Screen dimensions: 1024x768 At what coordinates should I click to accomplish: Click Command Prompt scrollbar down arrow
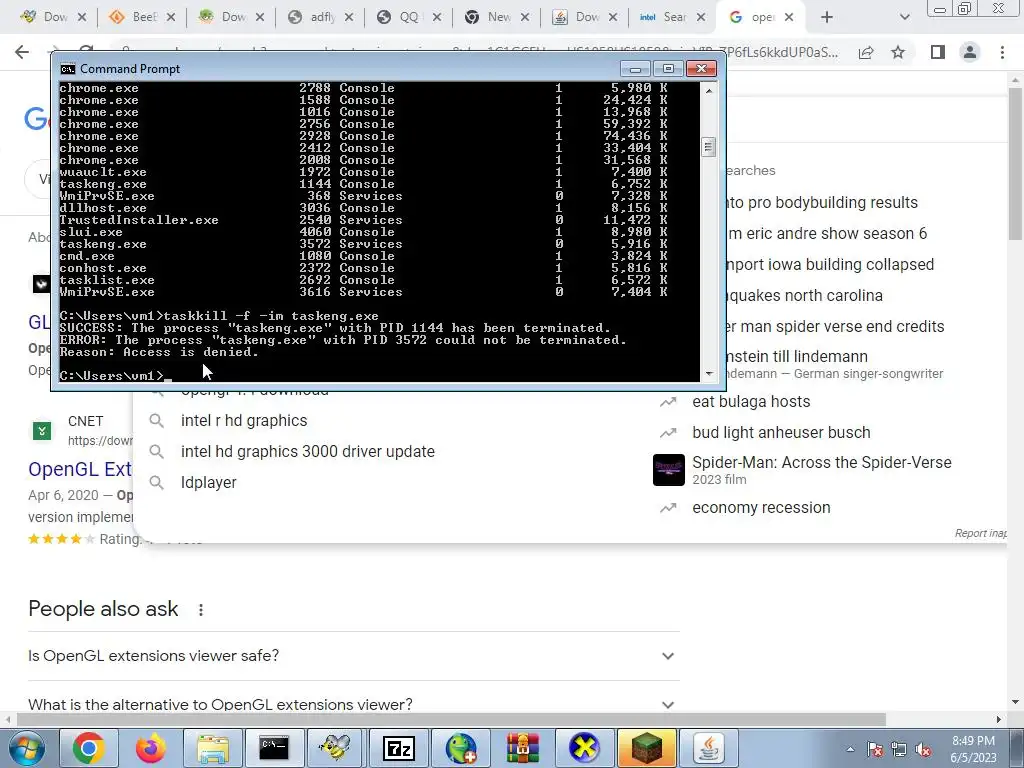tap(709, 374)
